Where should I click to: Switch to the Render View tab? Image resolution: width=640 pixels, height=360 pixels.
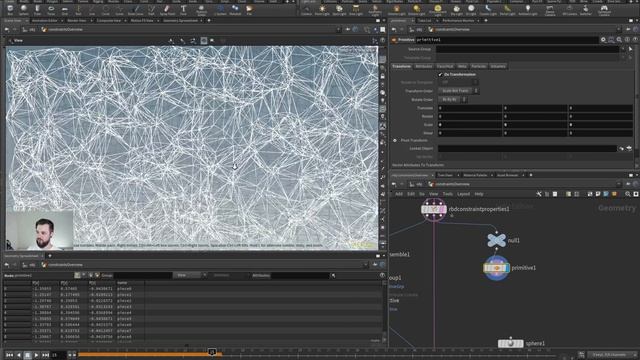[x=77, y=20]
